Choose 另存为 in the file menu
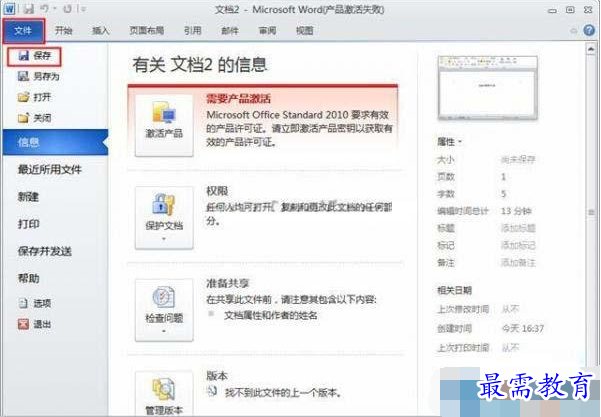 pyautogui.click(x=38, y=76)
